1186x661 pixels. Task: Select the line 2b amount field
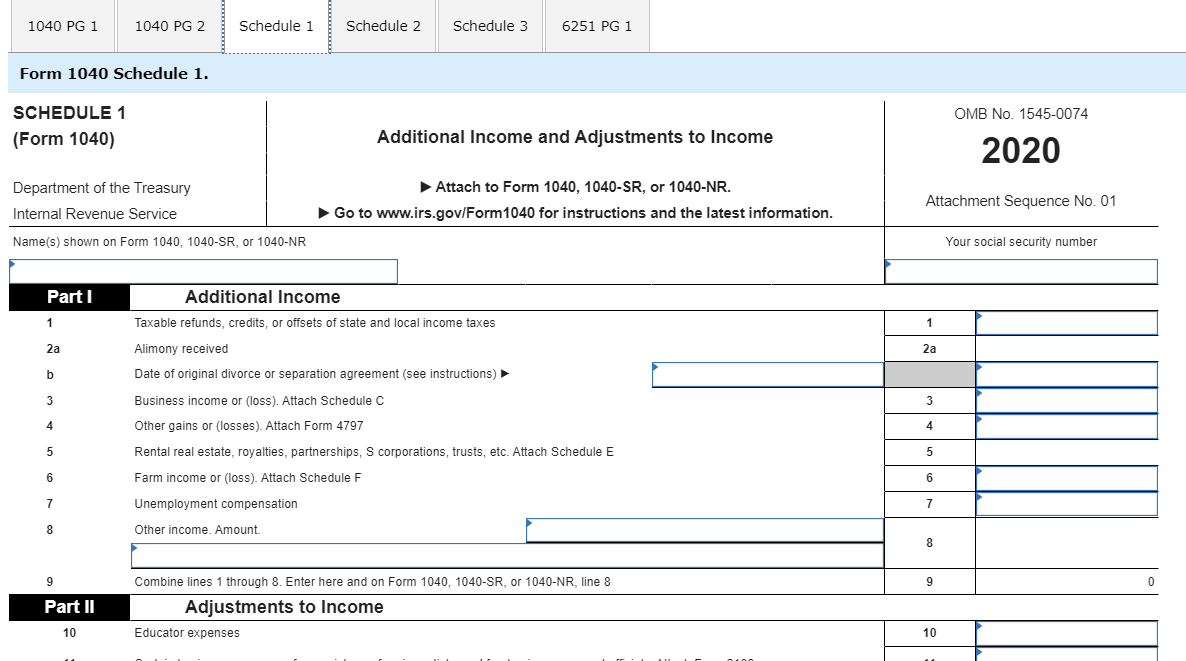1066,374
